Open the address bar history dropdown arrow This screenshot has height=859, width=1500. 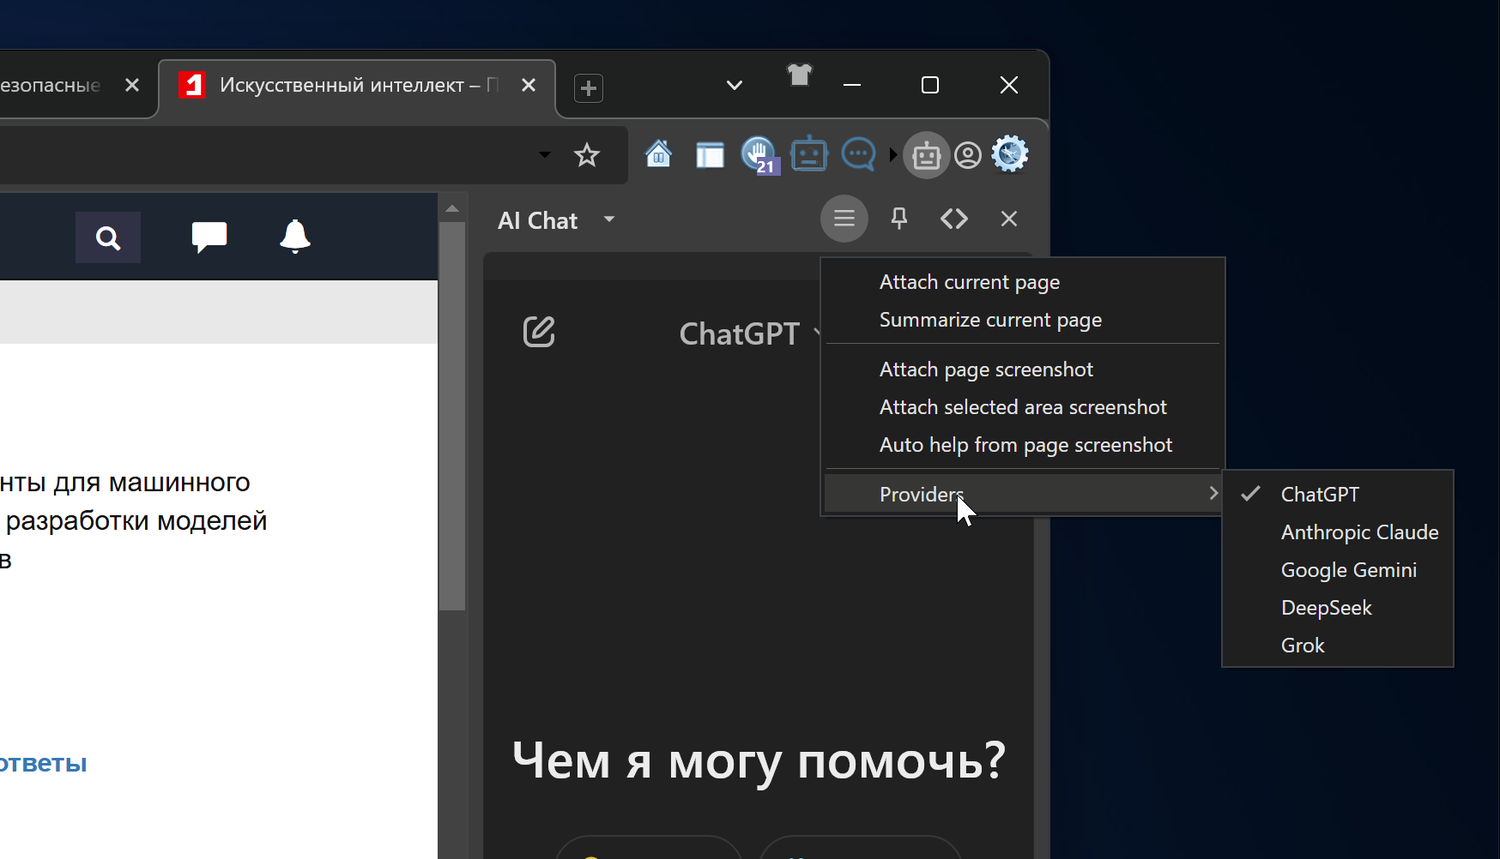(544, 155)
